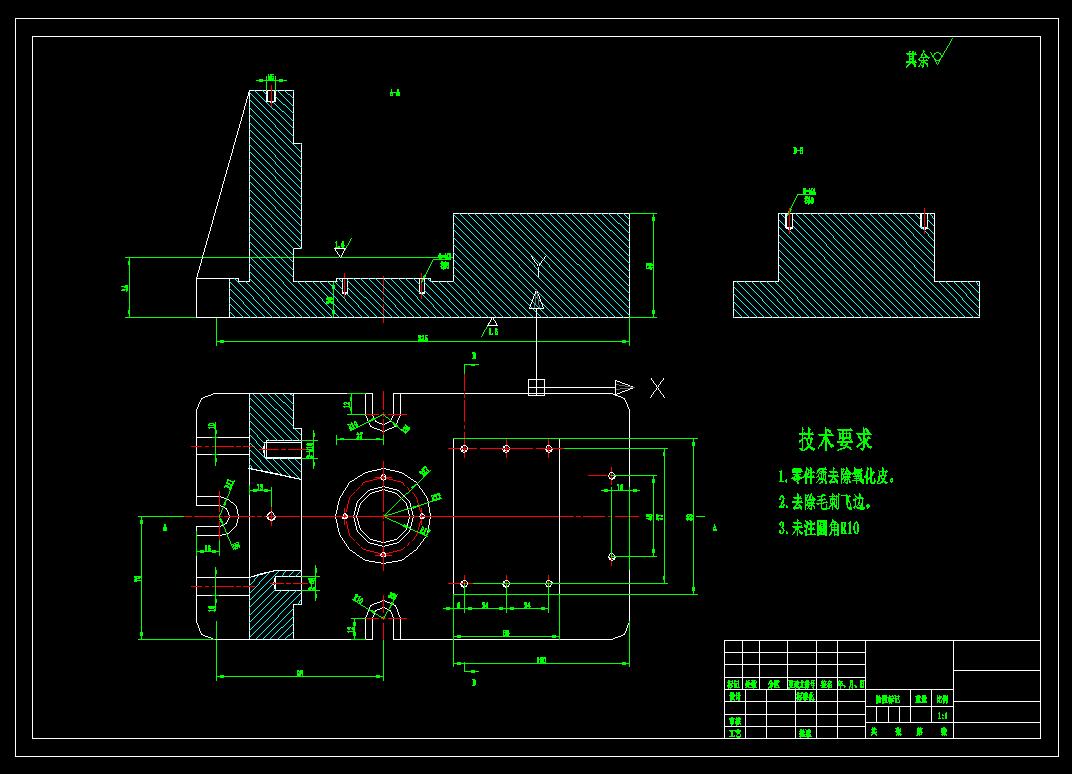This screenshot has width=1072, height=774.
Task: Click the 1:1 scale value in title block
Action: [x=943, y=716]
